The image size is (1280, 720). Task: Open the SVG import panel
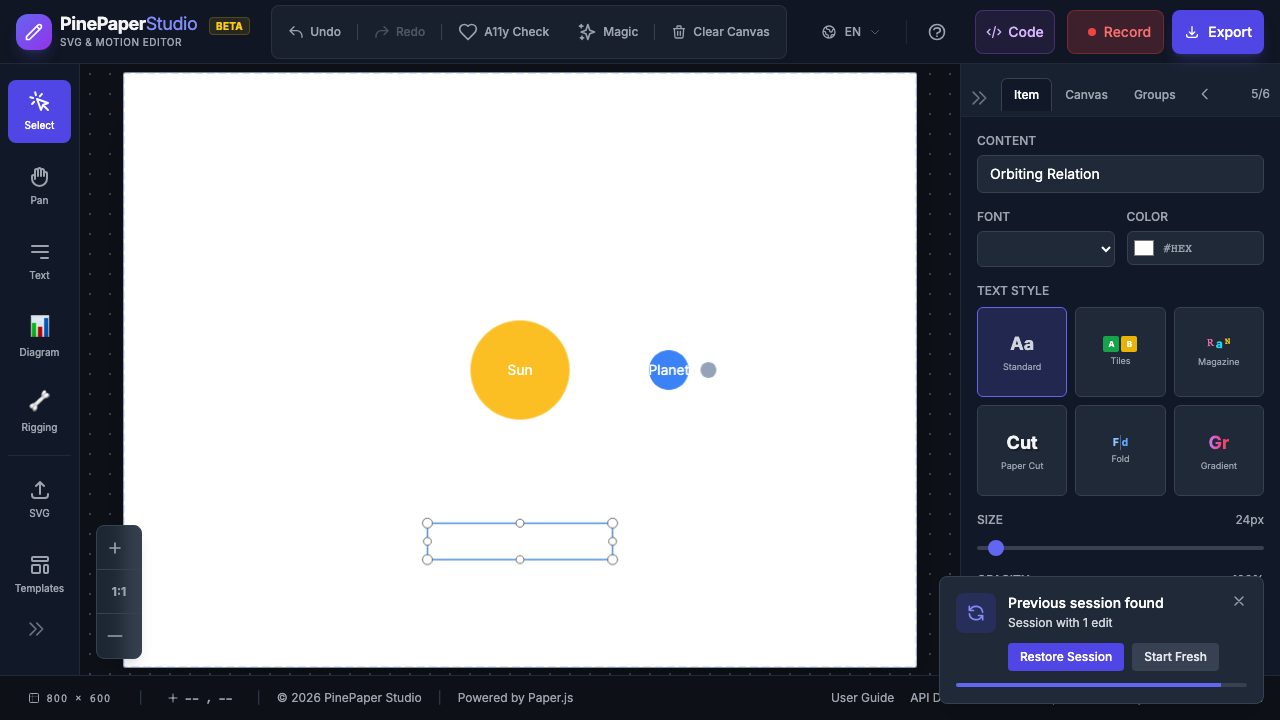[x=39, y=497]
